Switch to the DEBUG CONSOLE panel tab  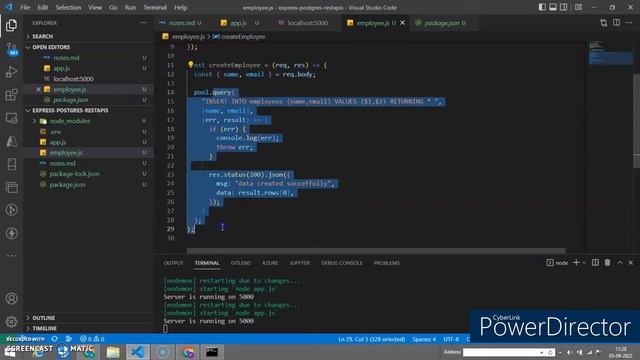341,263
